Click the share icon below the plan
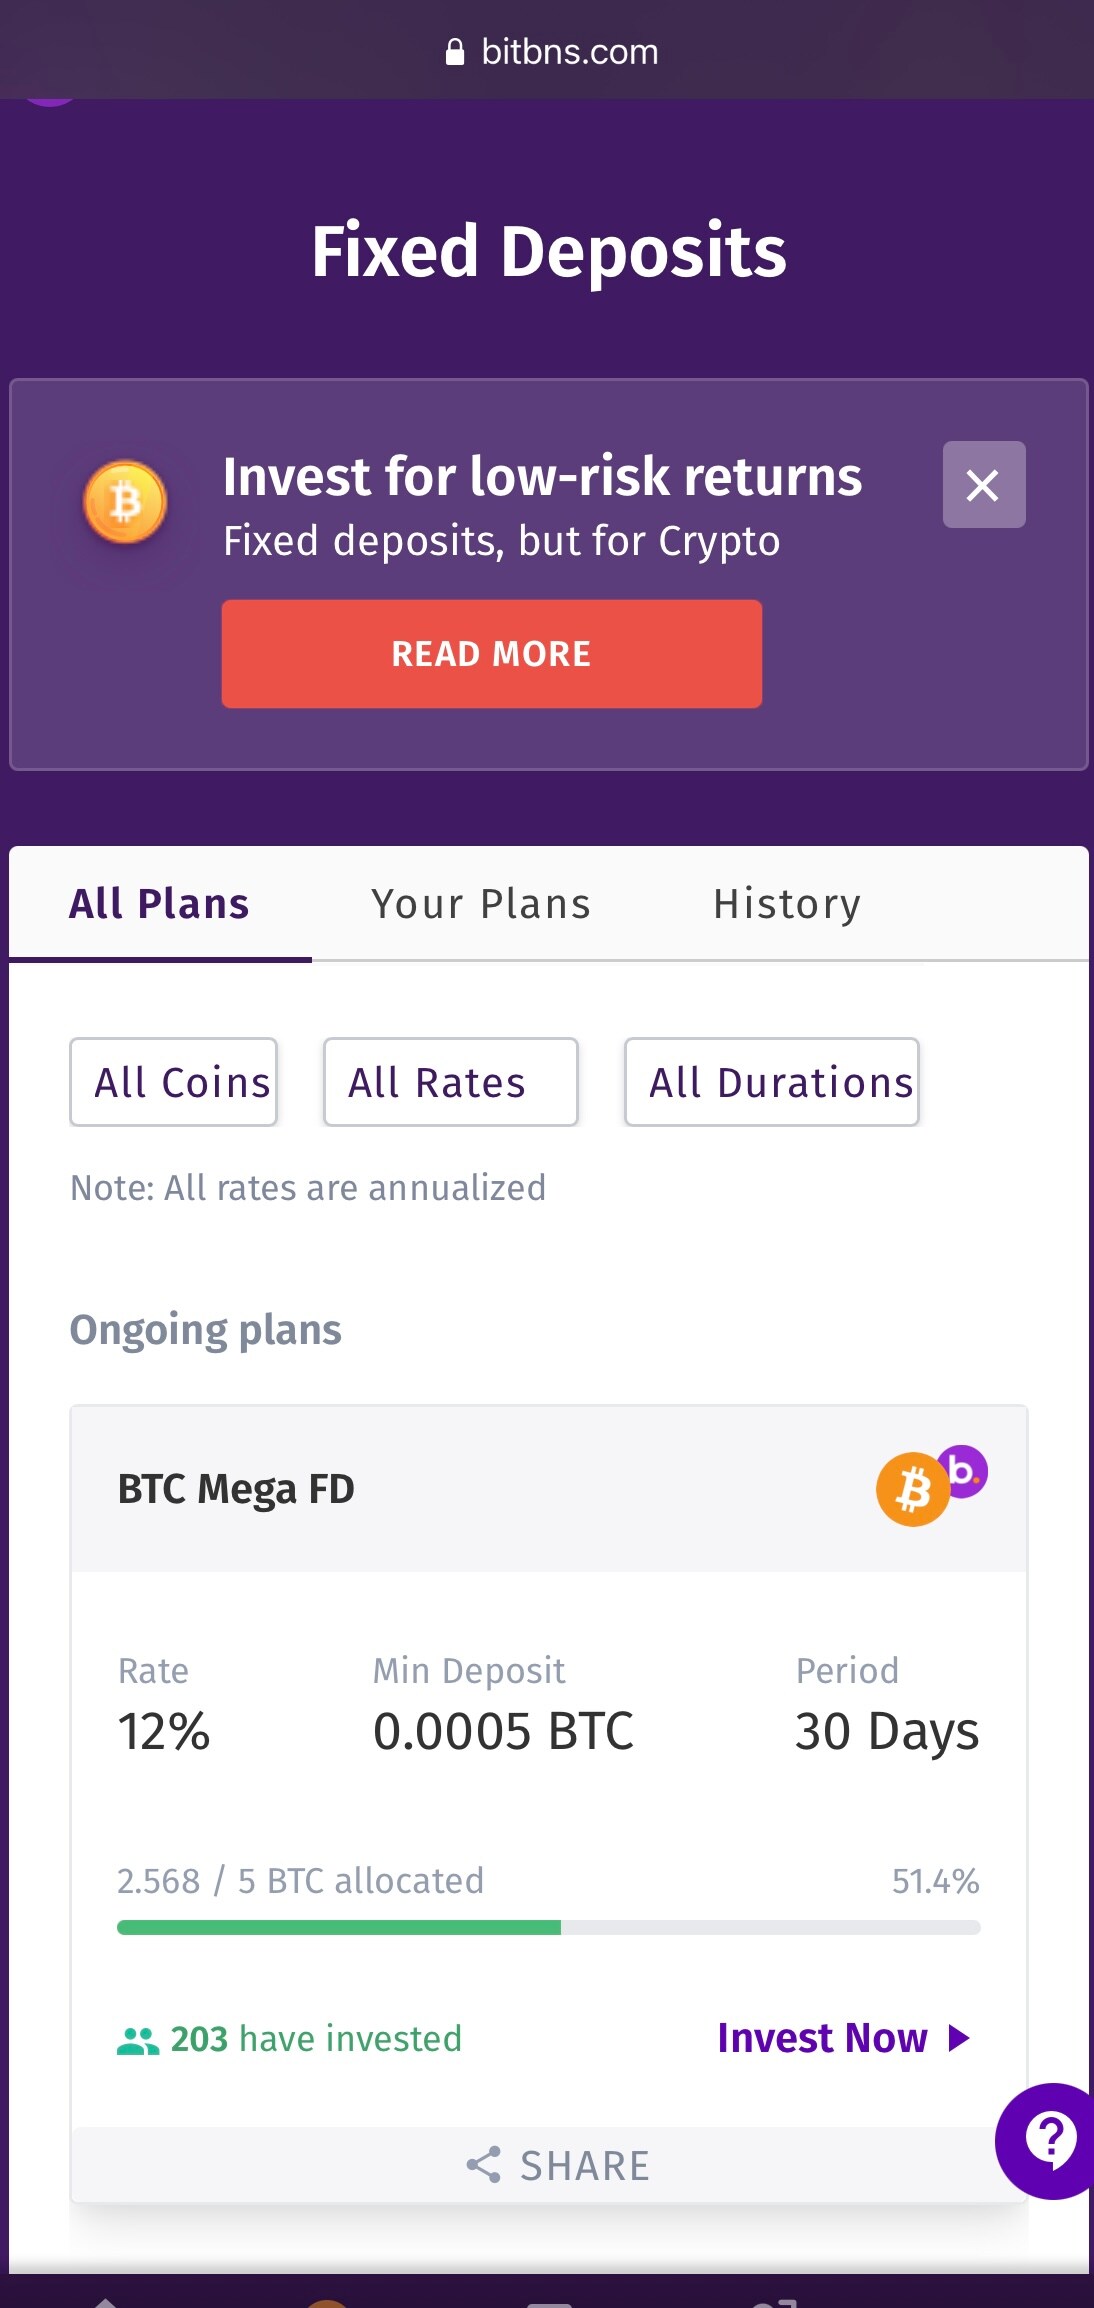Image resolution: width=1094 pixels, height=2308 pixels. (484, 2165)
